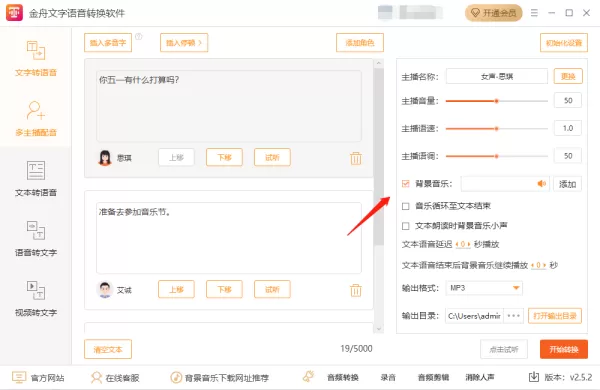Click the text box containing 准备去参加音乐节。
Image resolution: width=600 pixels, height=390 pixels.
(x=229, y=238)
